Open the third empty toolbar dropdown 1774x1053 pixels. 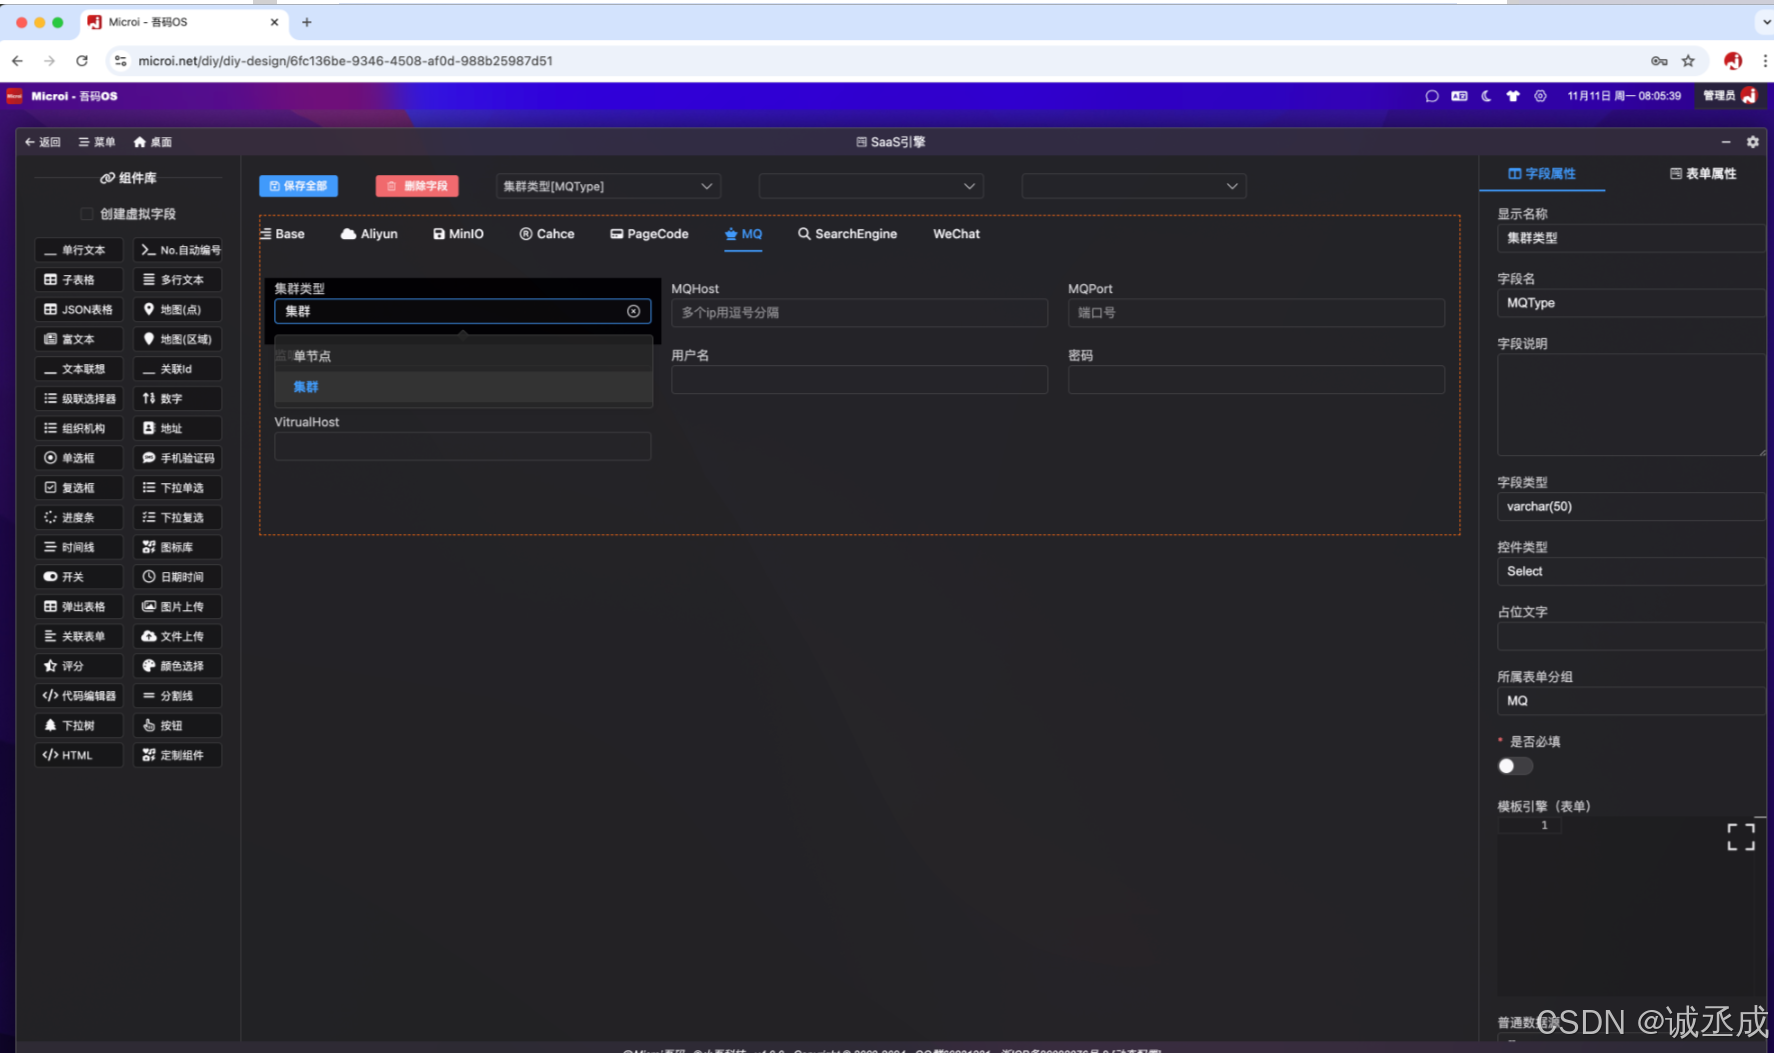[1134, 186]
